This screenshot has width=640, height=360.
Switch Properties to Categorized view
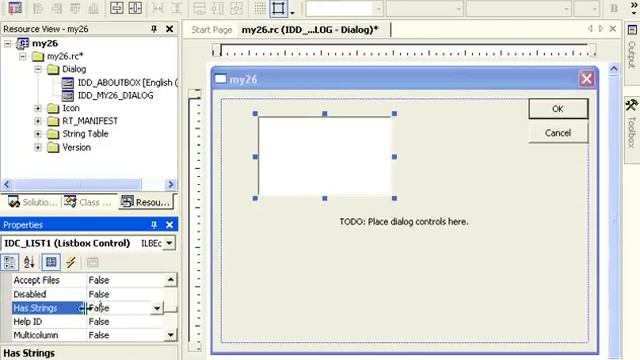point(10,262)
